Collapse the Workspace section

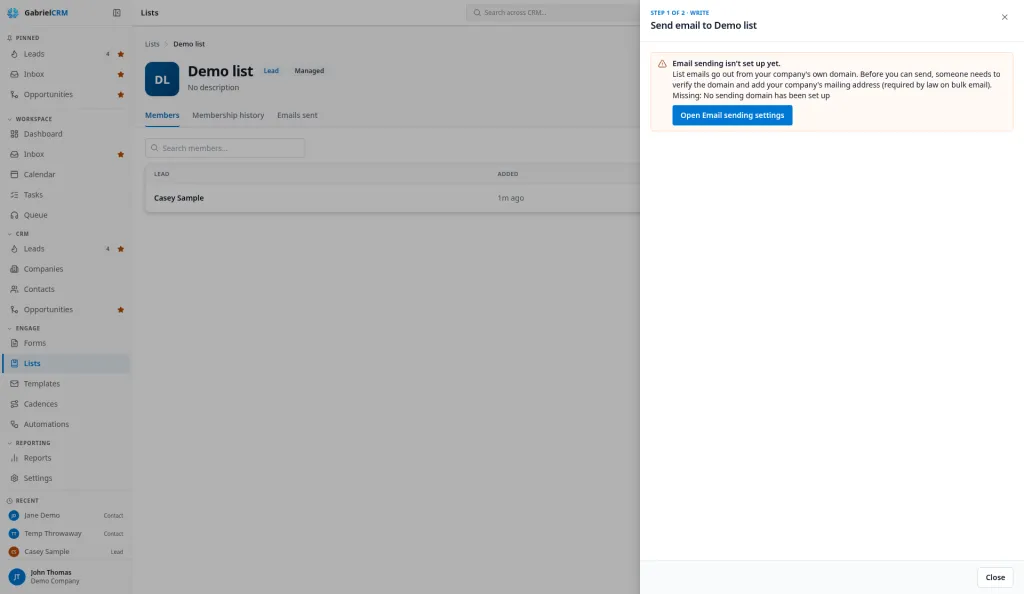coord(10,119)
